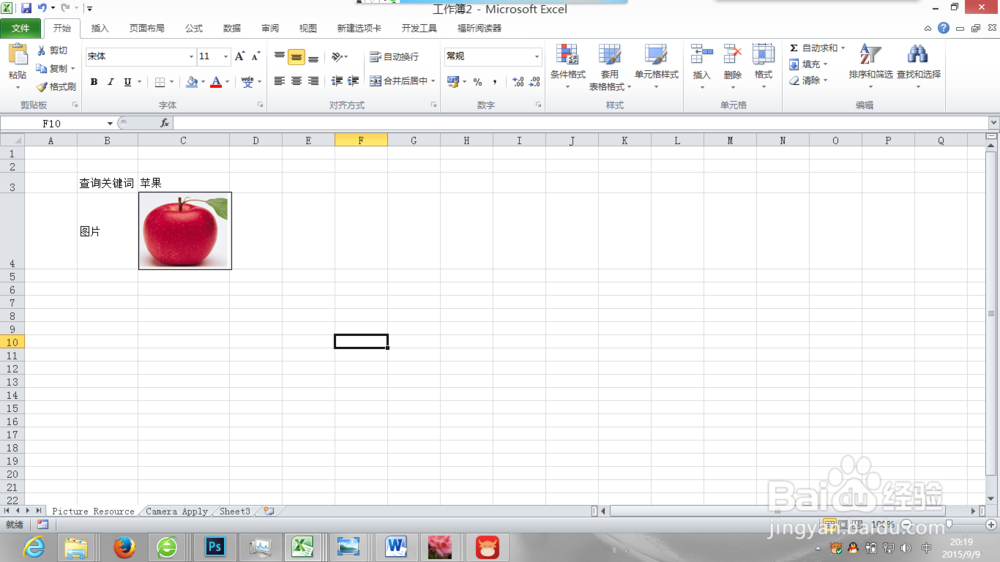Toggle top vertical alignment
The height and width of the screenshot is (562, 1000).
[279, 56]
